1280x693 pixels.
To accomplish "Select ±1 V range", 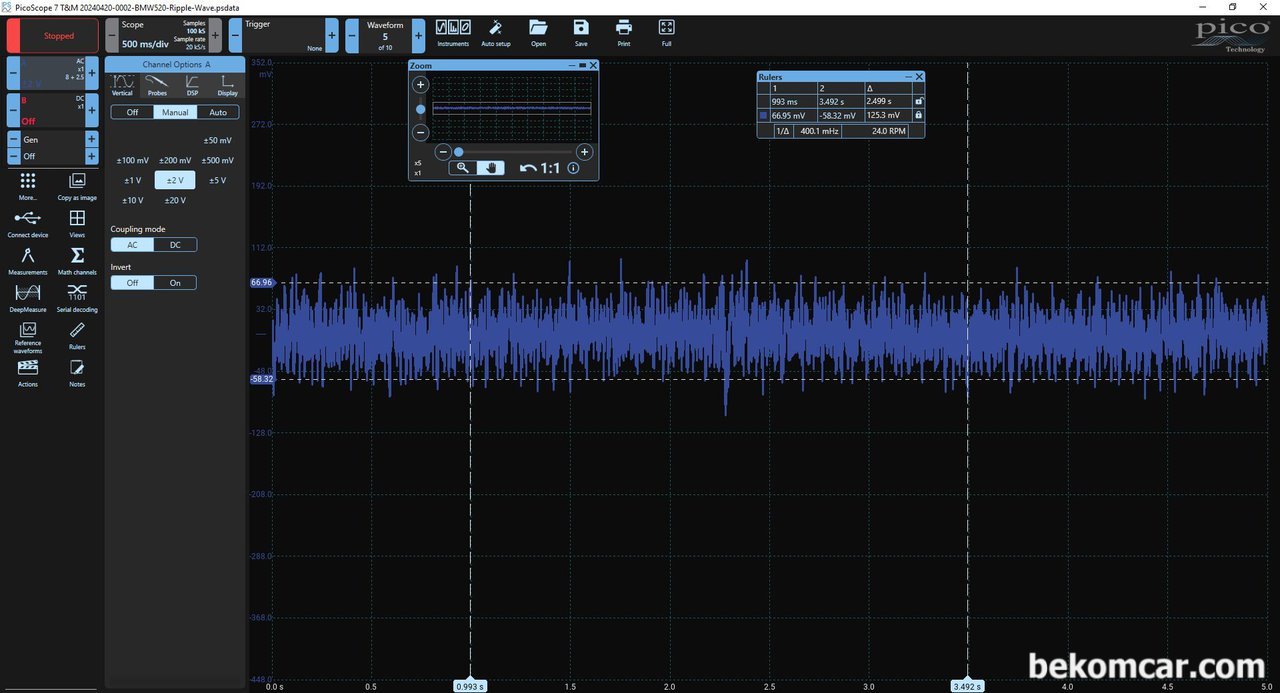I will coord(133,180).
